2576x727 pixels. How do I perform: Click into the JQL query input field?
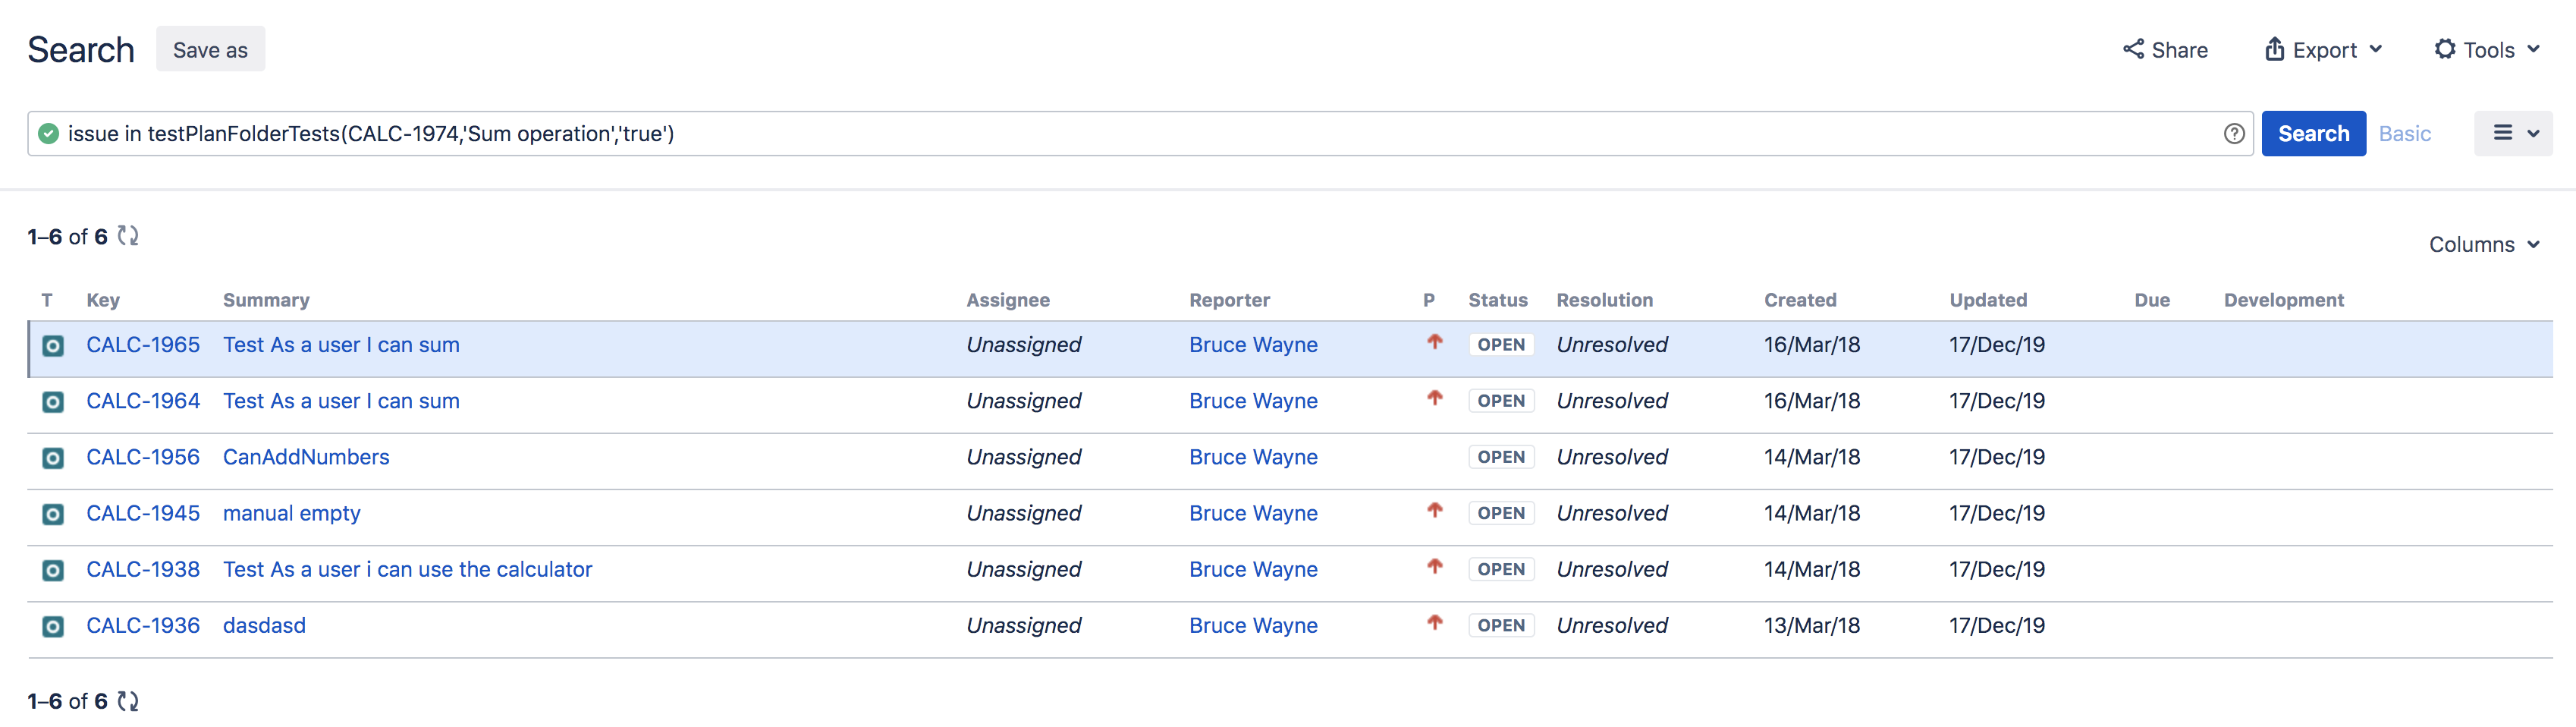(1140, 134)
